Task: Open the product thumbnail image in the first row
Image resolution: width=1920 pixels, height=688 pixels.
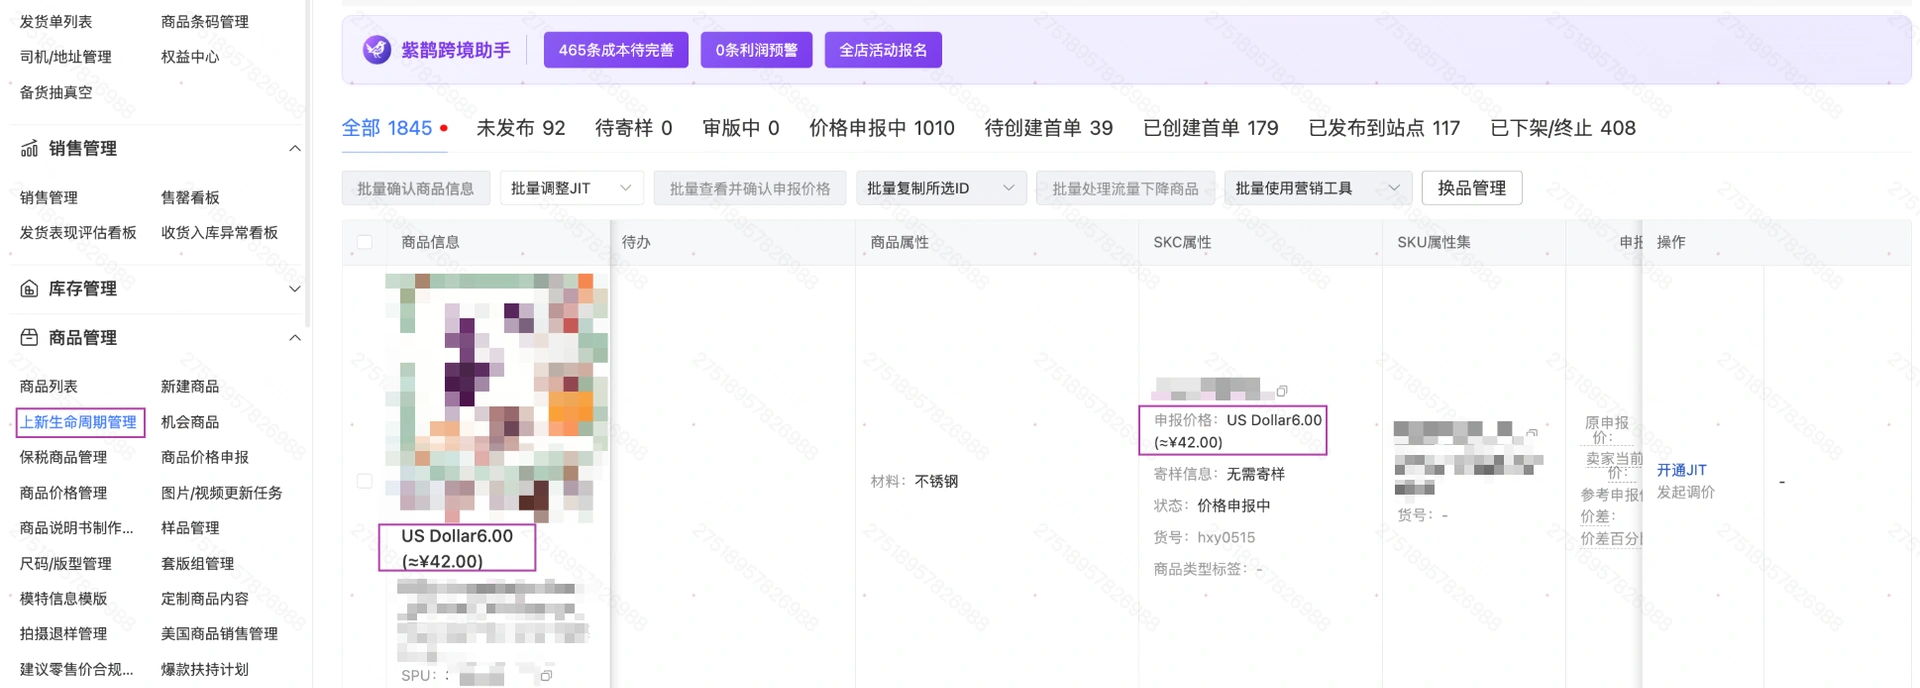Action: coord(497,398)
